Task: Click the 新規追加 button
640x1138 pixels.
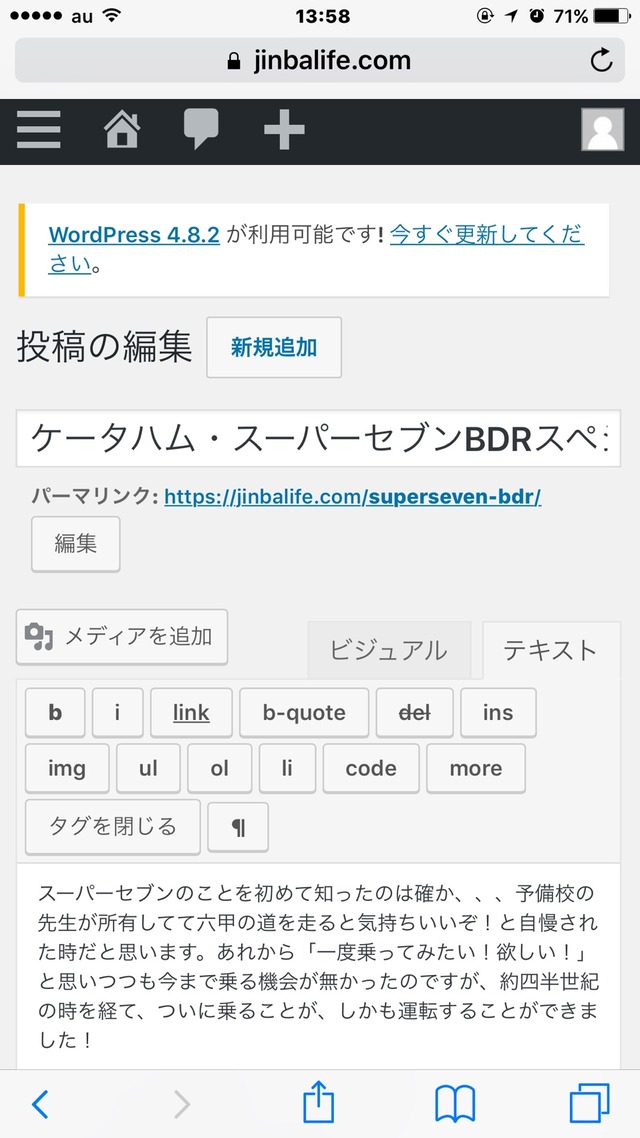Action: tap(274, 347)
